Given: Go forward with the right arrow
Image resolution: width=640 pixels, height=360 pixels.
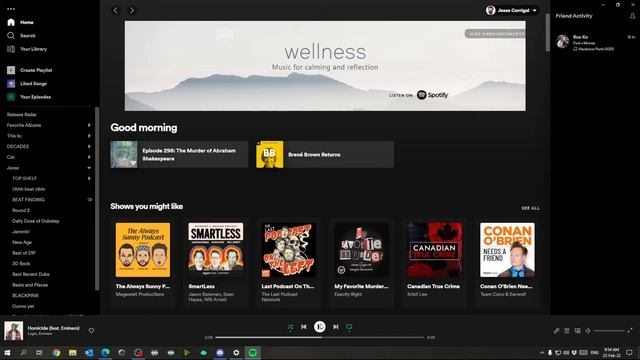Looking at the screenshot, I should coord(132,11).
